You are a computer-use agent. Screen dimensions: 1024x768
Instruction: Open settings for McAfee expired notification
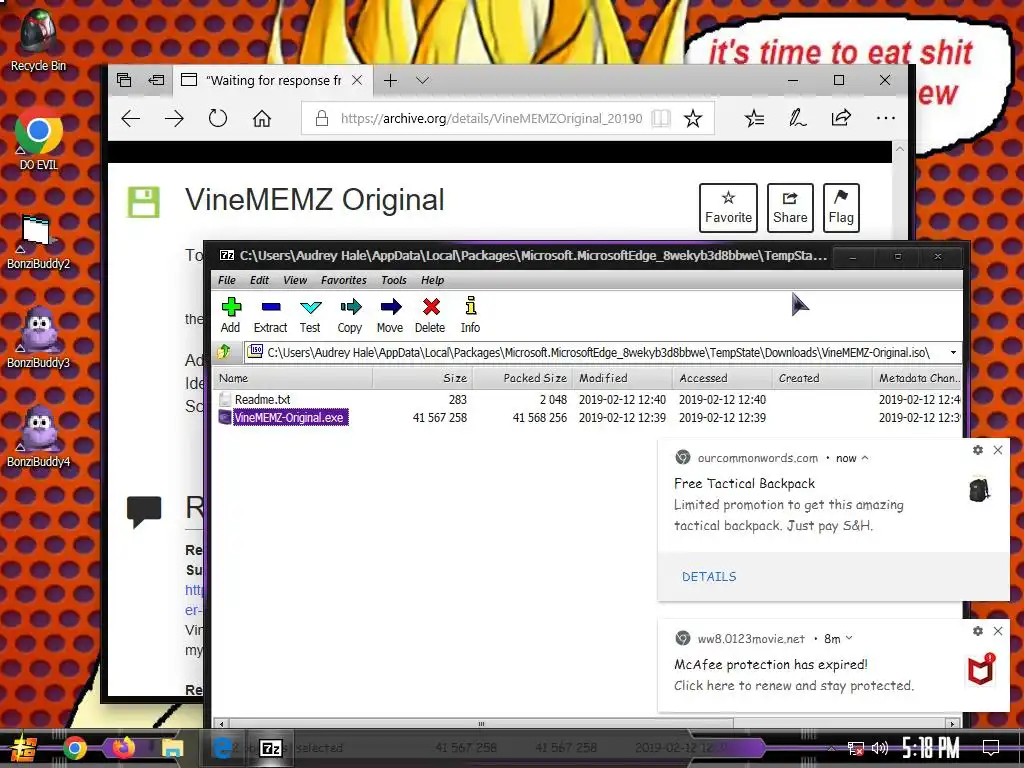pyautogui.click(x=978, y=631)
